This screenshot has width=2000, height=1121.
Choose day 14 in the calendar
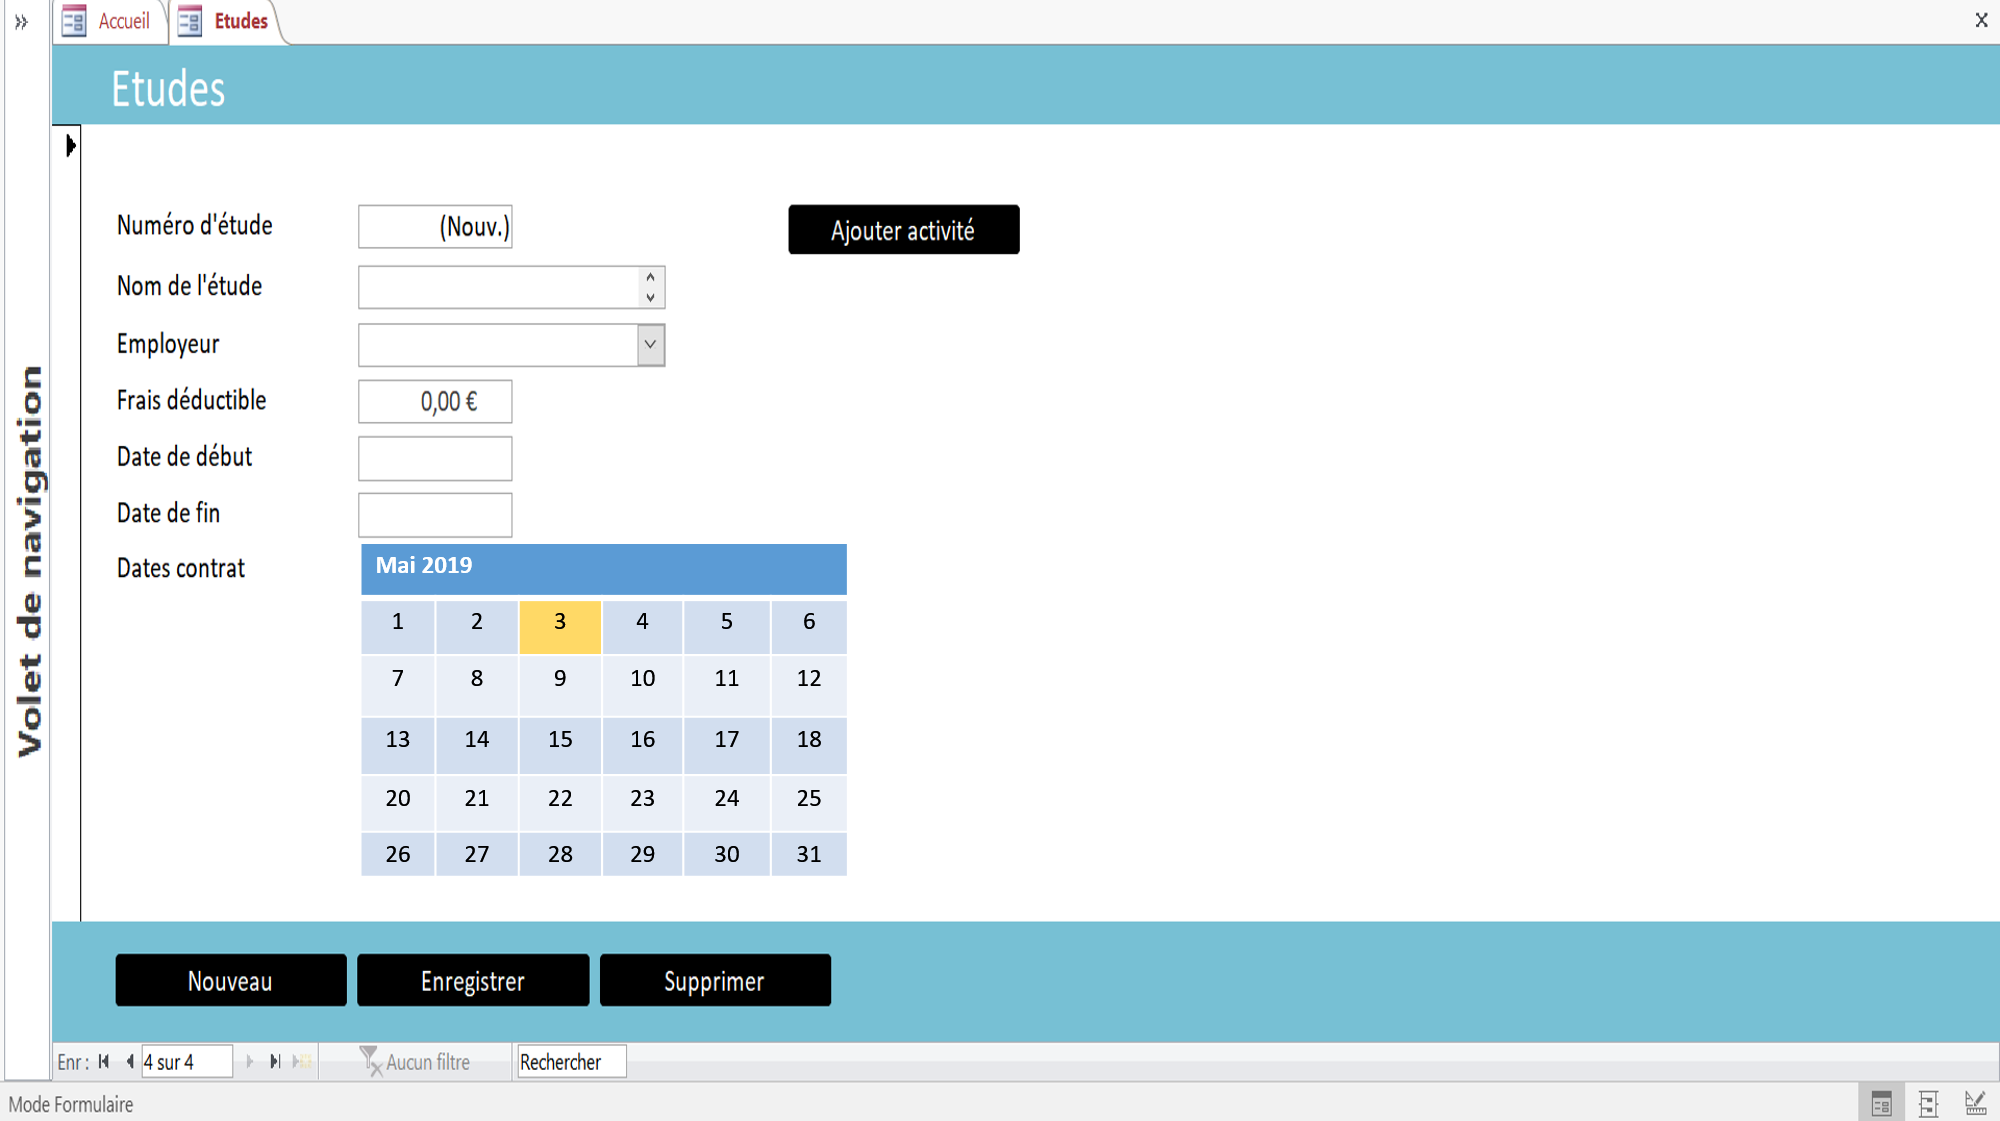click(x=477, y=745)
